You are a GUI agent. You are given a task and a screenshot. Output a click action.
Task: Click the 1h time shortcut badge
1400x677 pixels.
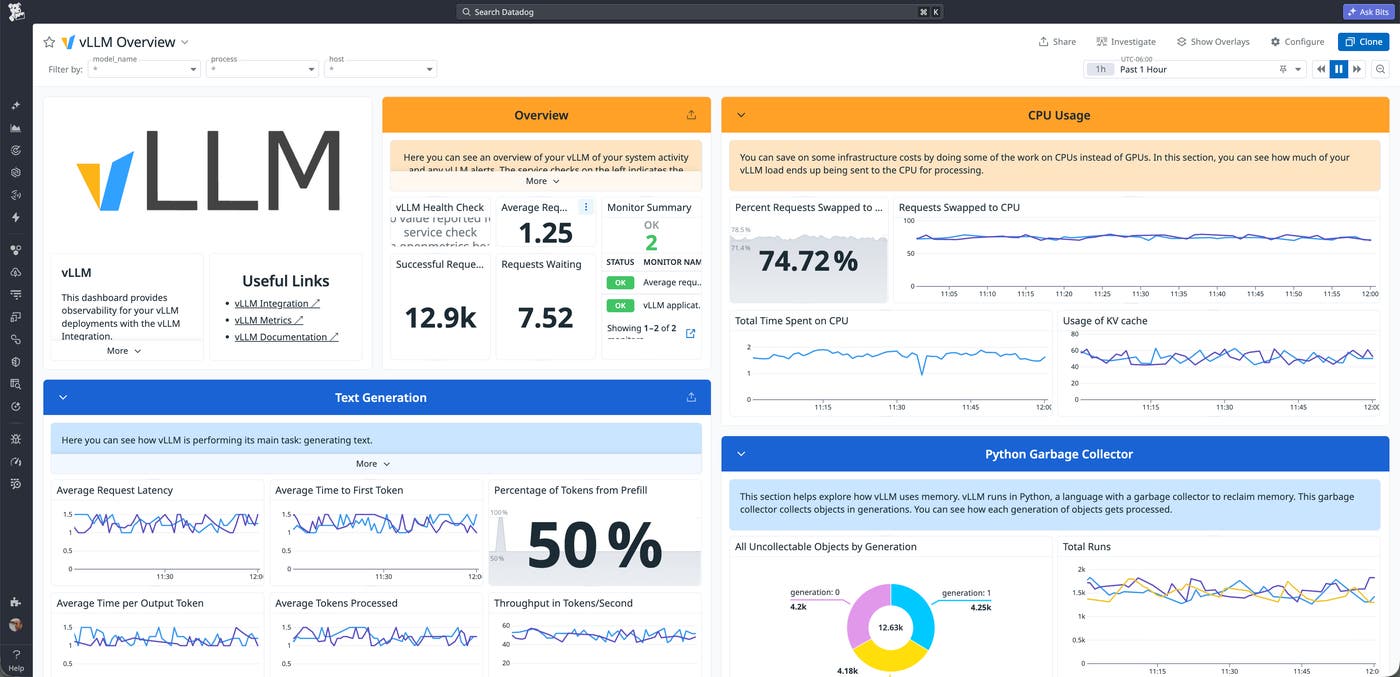(x=1101, y=69)
